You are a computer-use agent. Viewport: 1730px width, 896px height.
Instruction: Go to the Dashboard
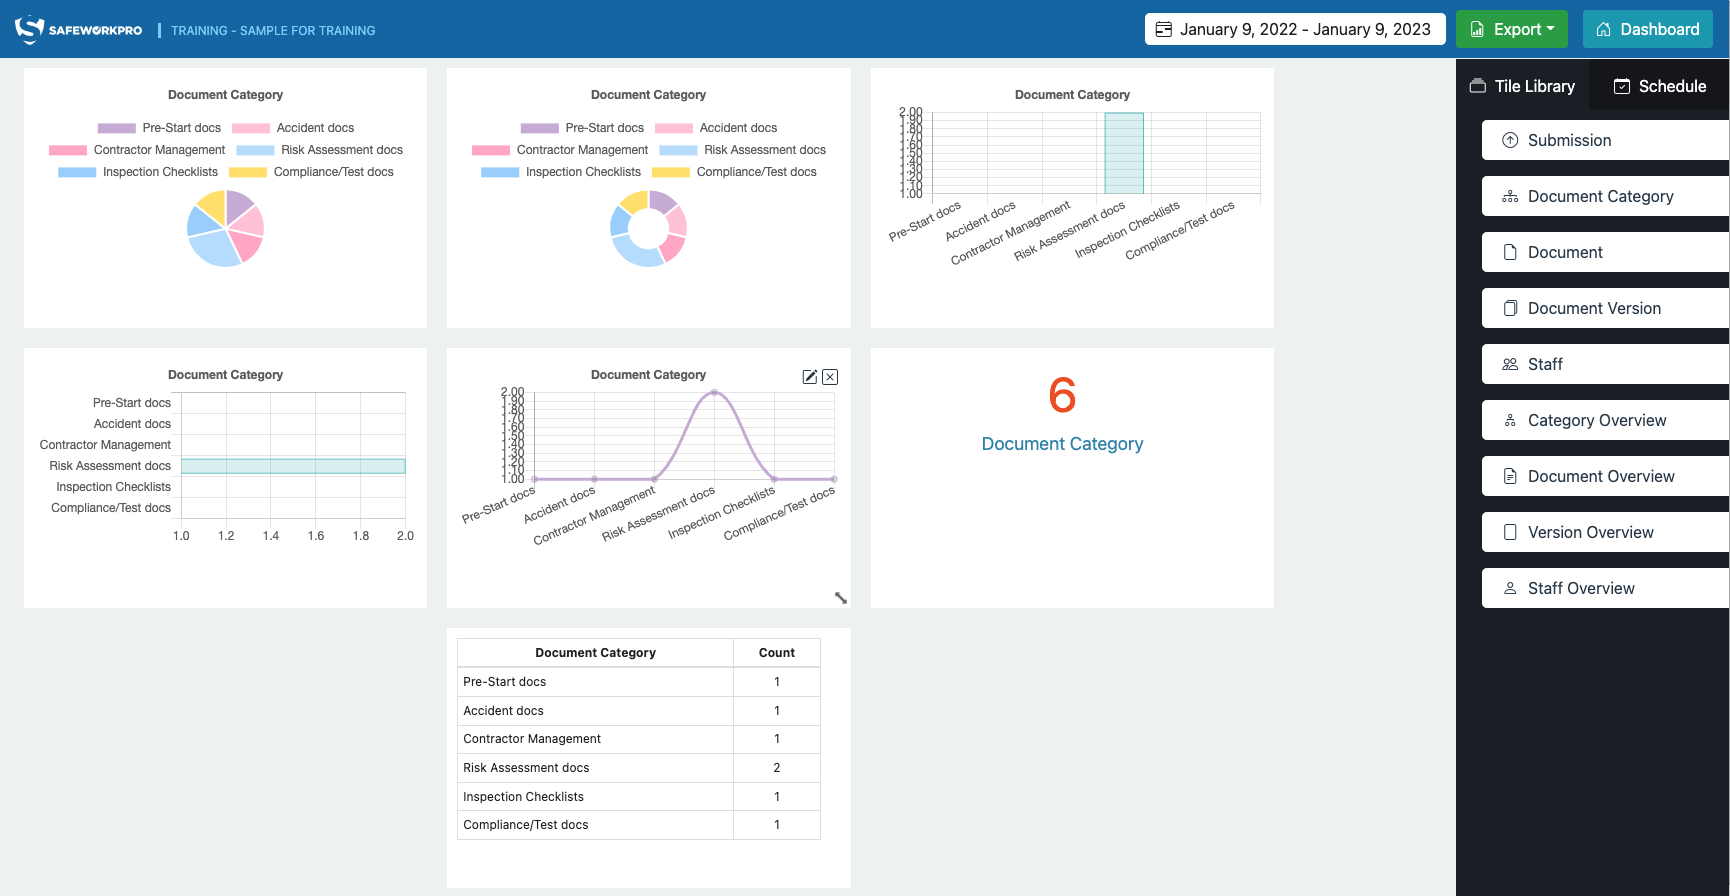[1648, 29]
